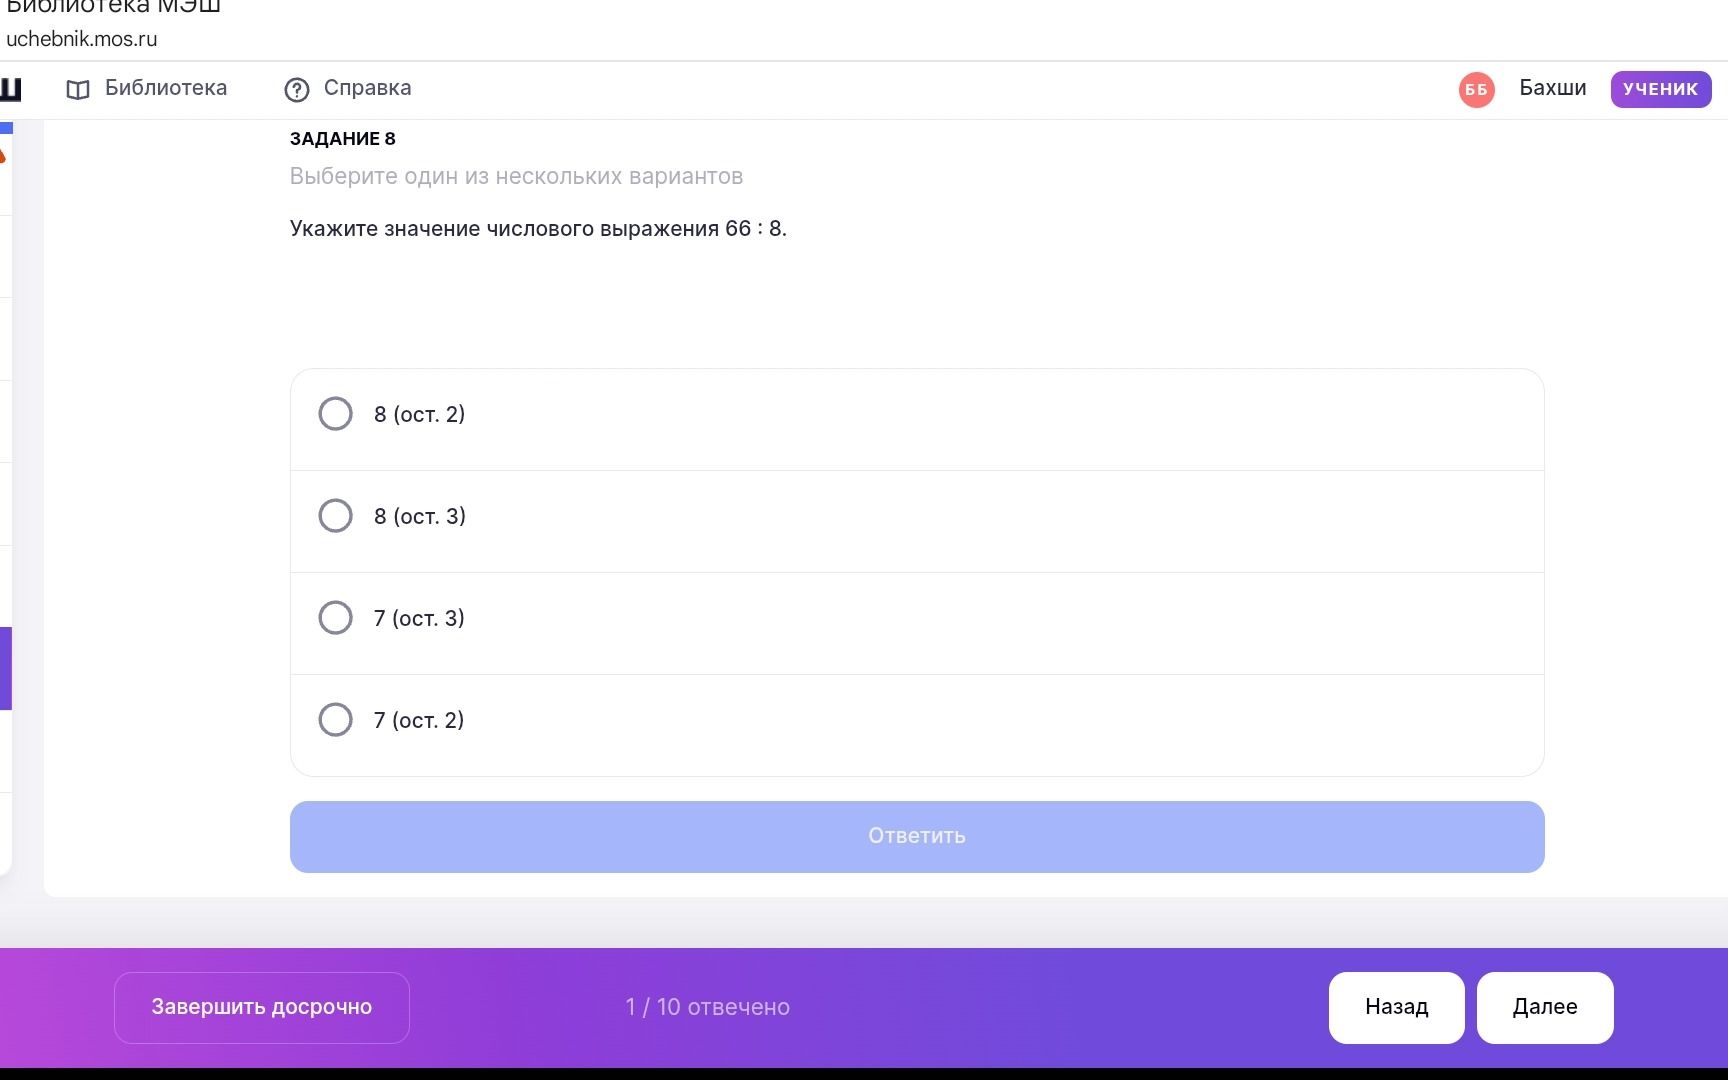Click the Библиотека book icon
Viewport: 1728px width, 1080px height.
[x=78, y=90]
